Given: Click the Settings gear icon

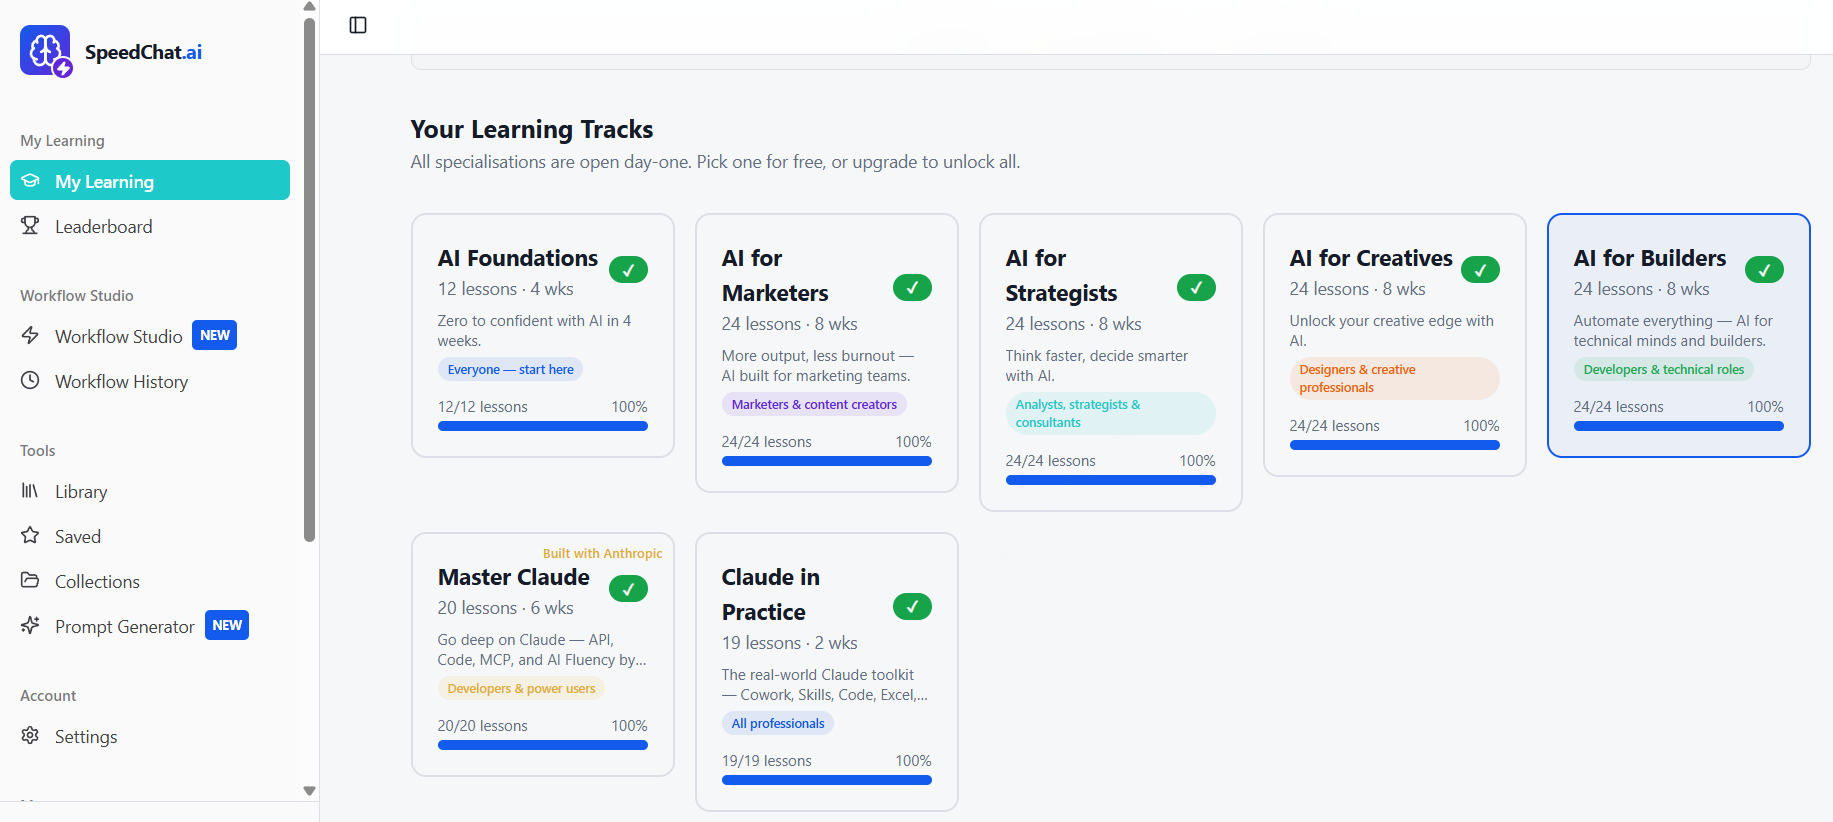Looking at the screenshot, I should (x=30, y=736).
